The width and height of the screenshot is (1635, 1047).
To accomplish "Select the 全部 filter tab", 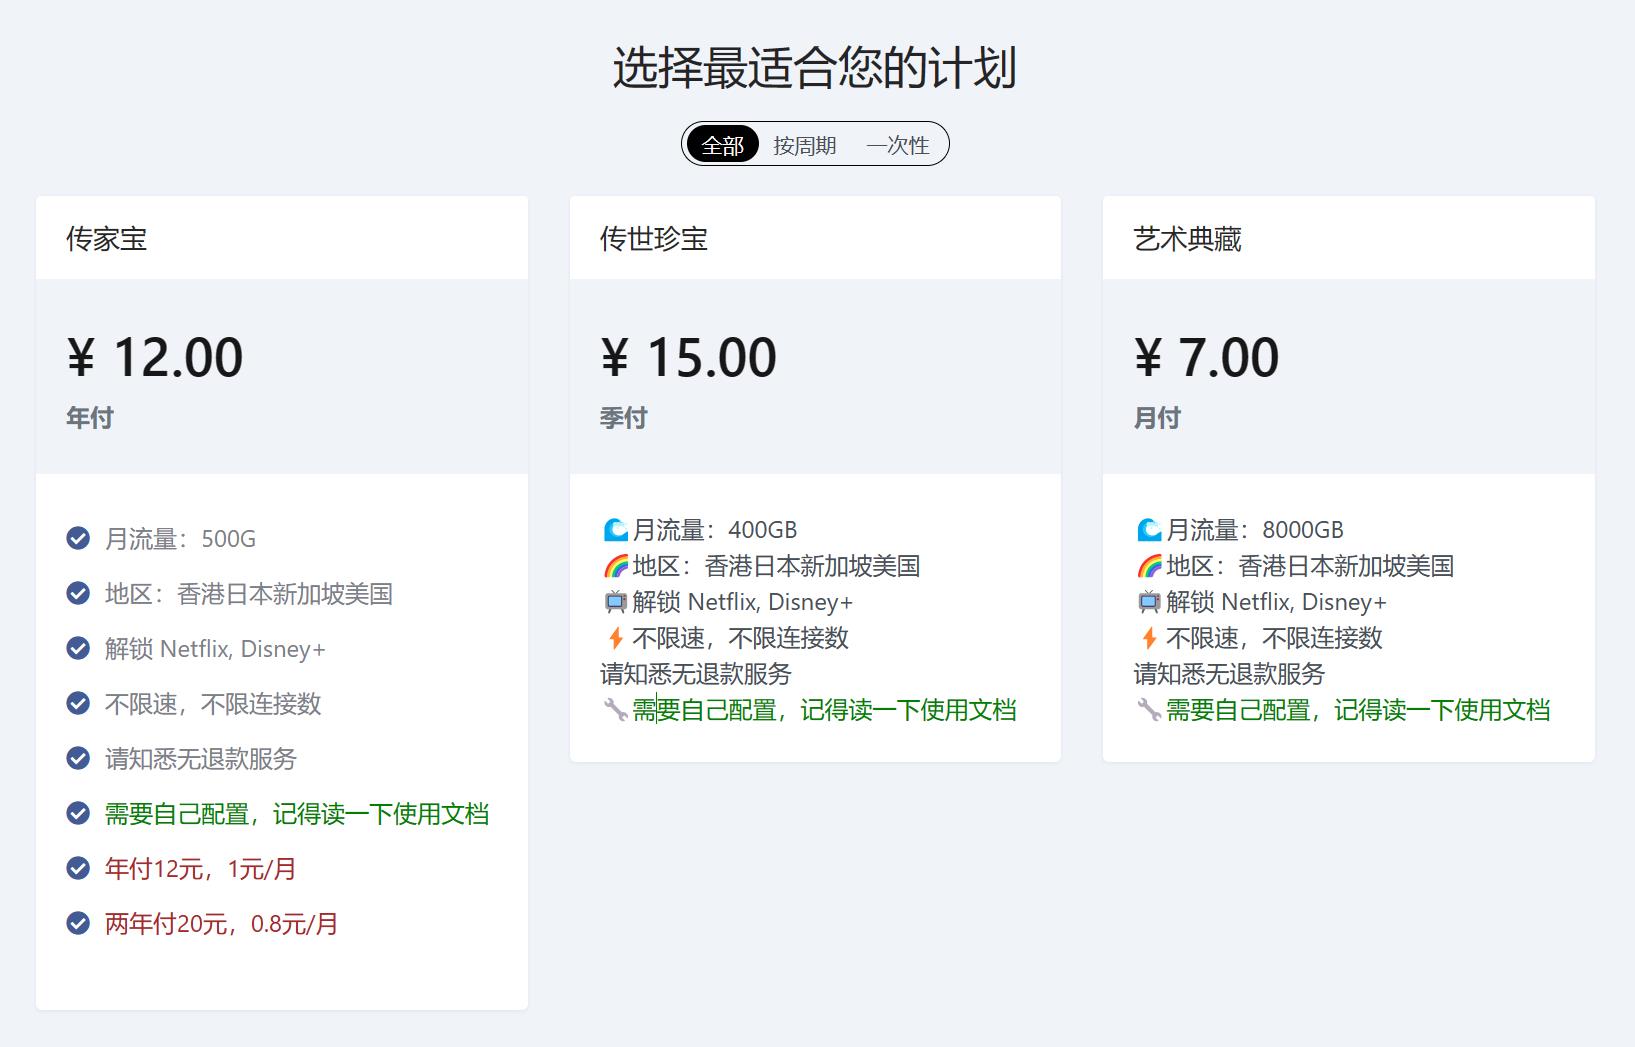I will (723, 145).
